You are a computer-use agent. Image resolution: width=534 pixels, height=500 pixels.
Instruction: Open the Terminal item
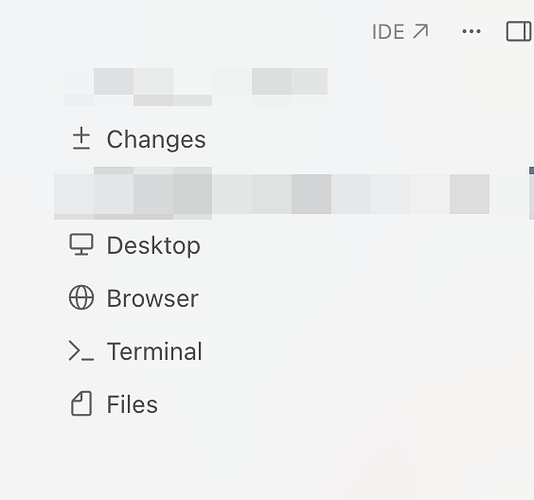(136, 351)
